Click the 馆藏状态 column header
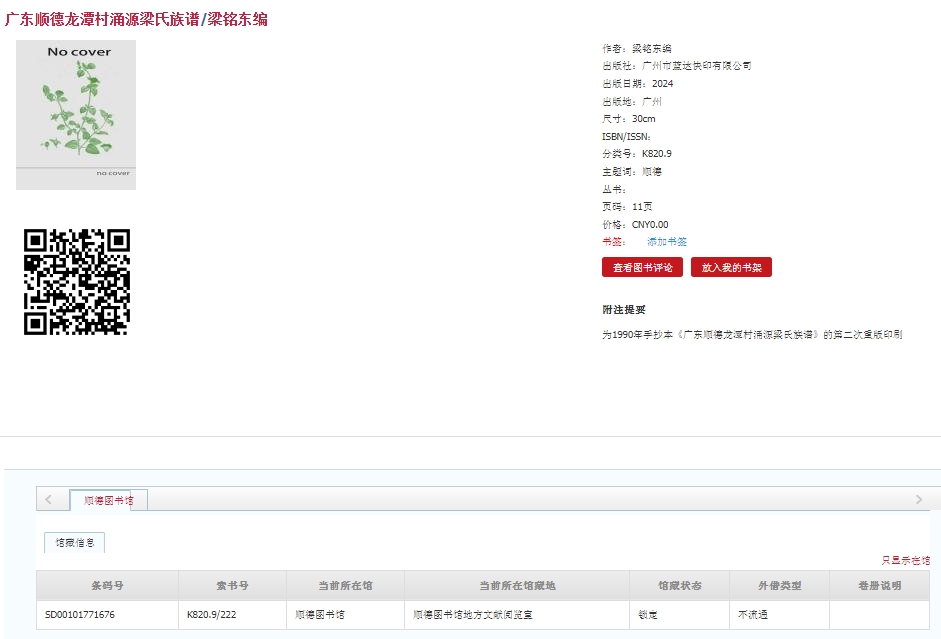Screen dimensions: 941x639 [x=679, y=586]
